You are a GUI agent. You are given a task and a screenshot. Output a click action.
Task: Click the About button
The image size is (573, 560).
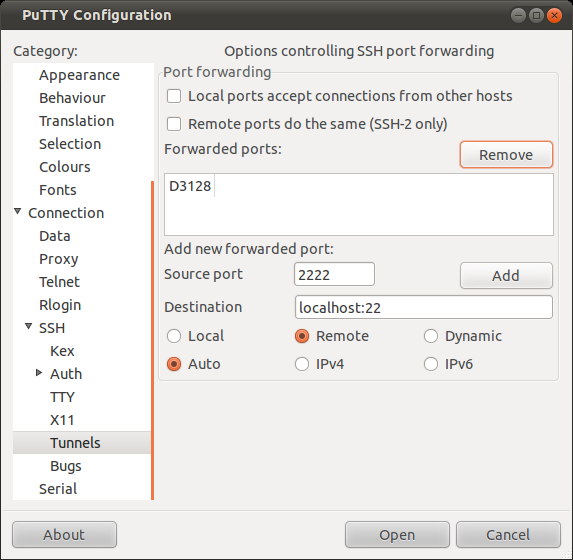pyautogui.click(x=64, y=535)
